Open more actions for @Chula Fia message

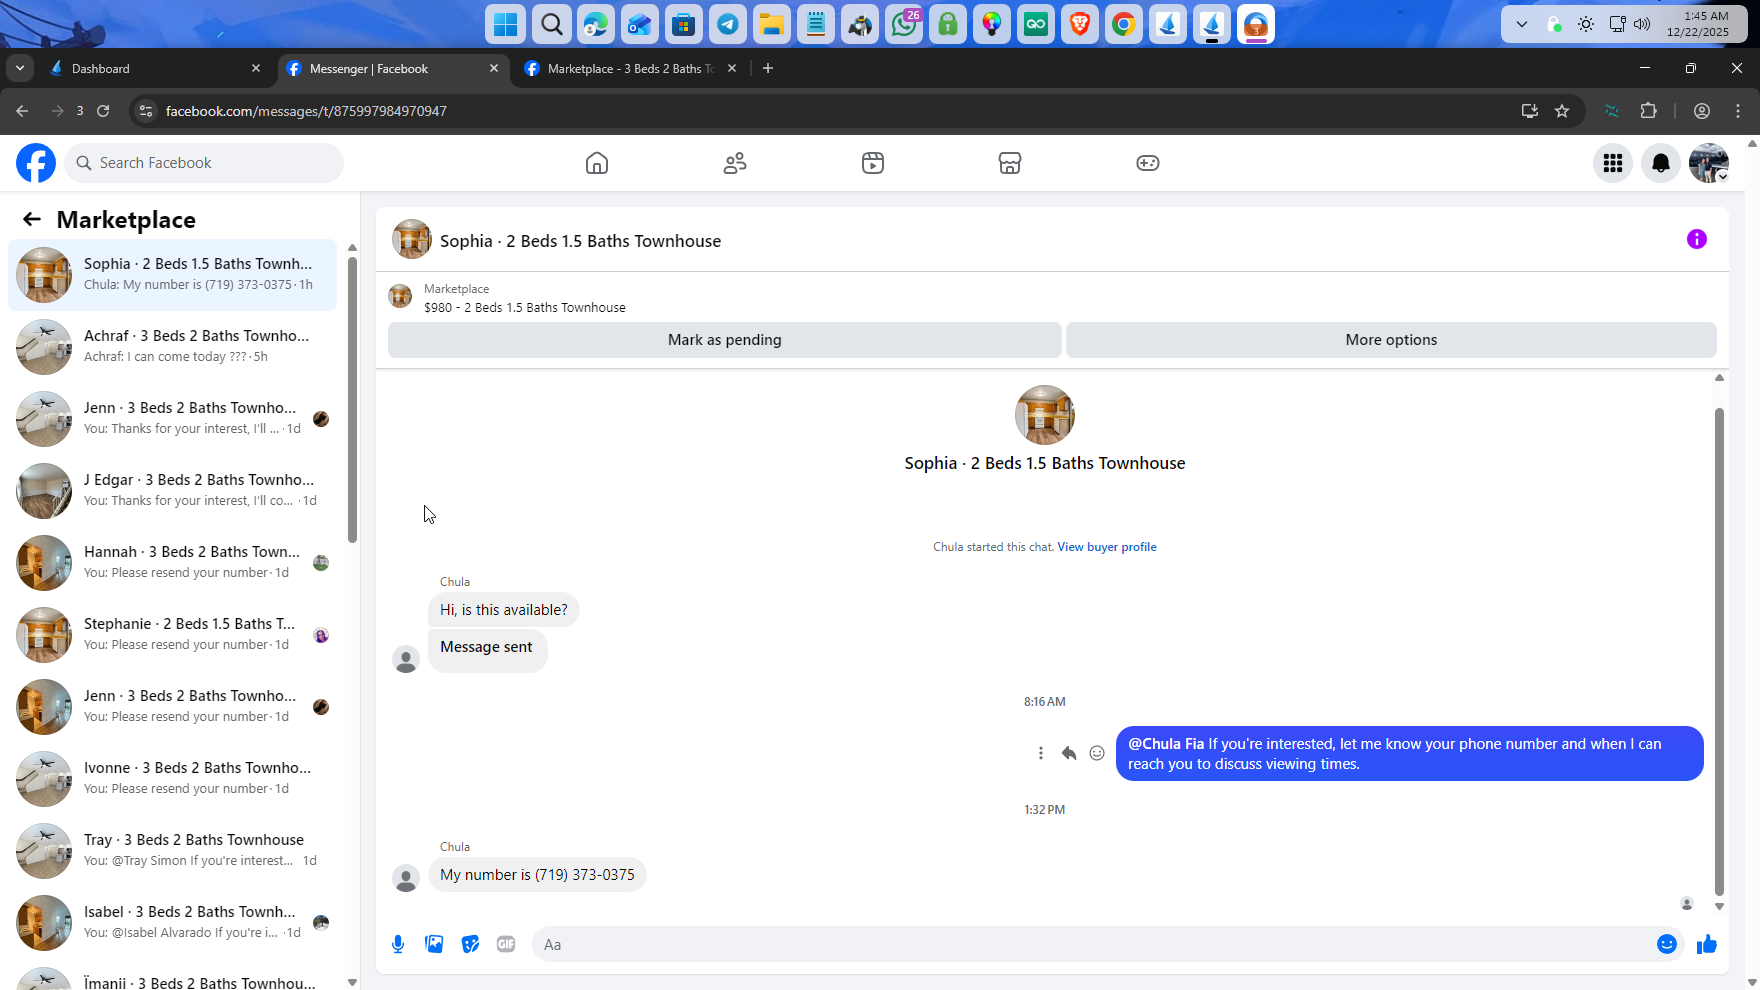point(1041,753)
